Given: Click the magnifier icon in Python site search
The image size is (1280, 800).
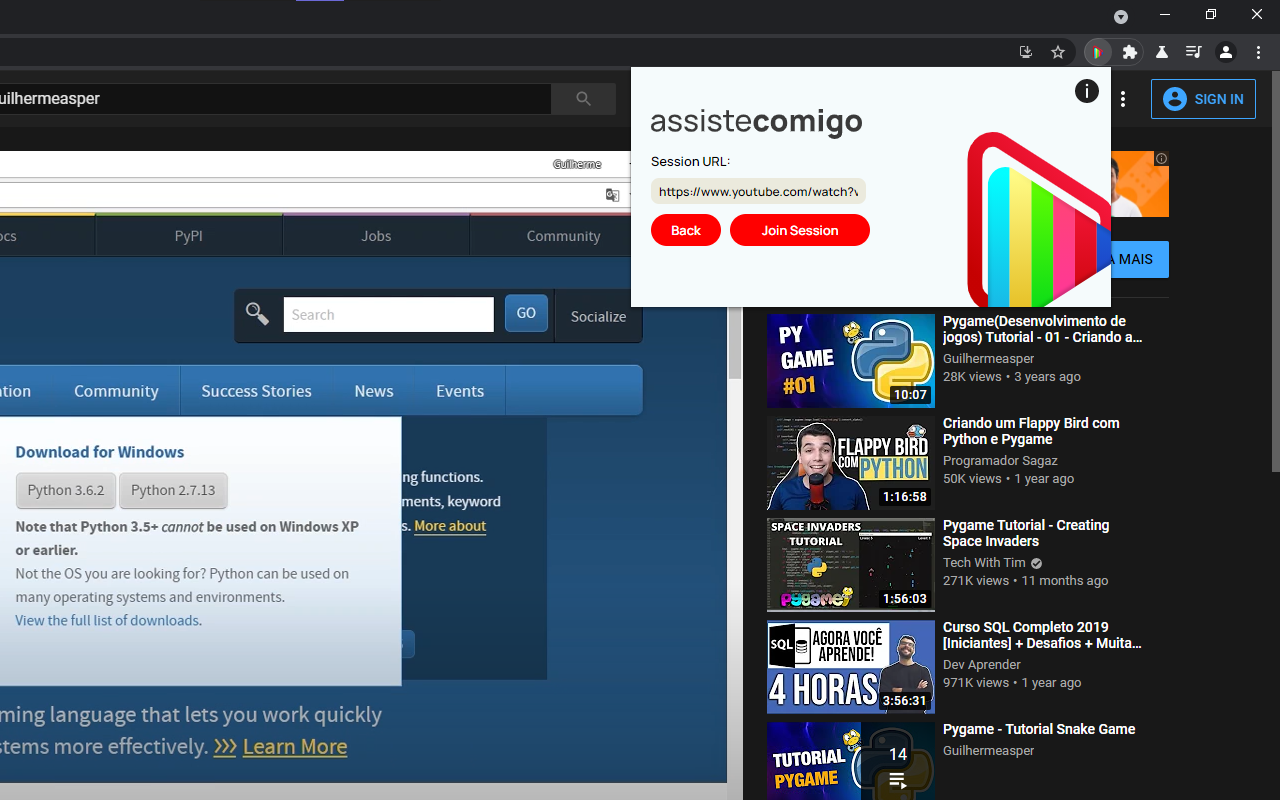Looking at the screenshot, I should (x=258, y=314).
